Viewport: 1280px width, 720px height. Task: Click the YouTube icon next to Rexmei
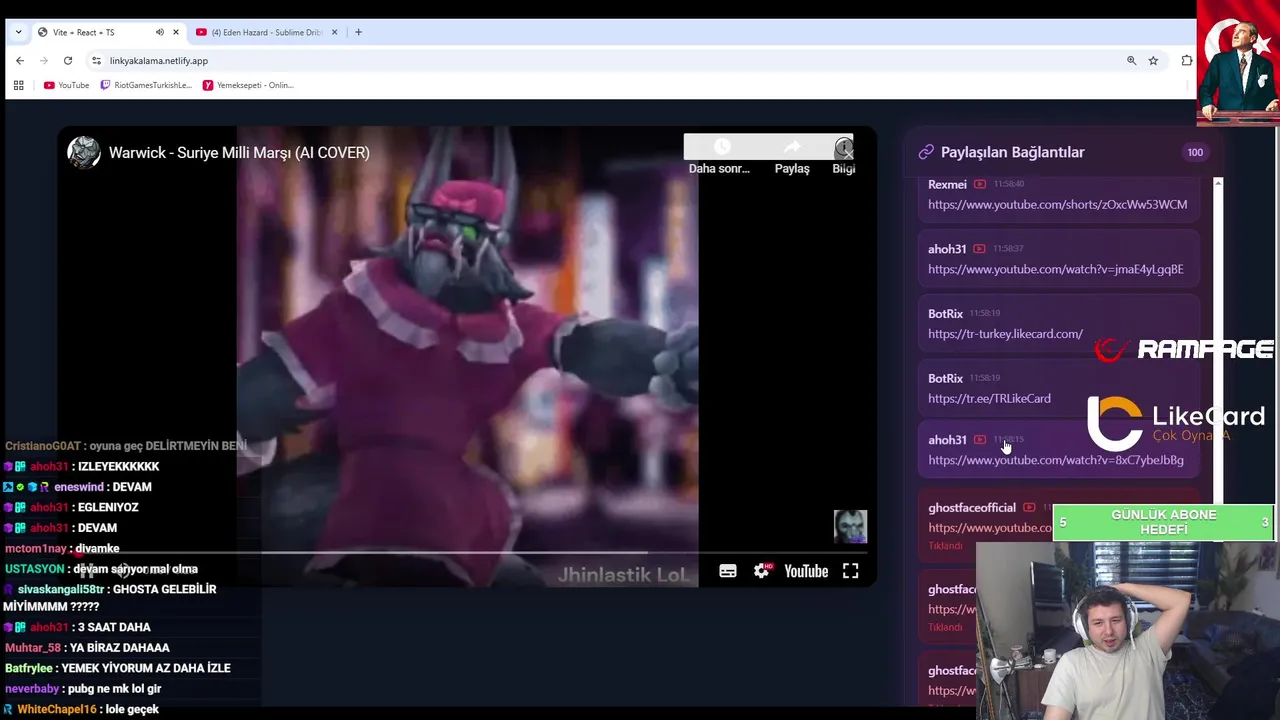coord(980,184)
